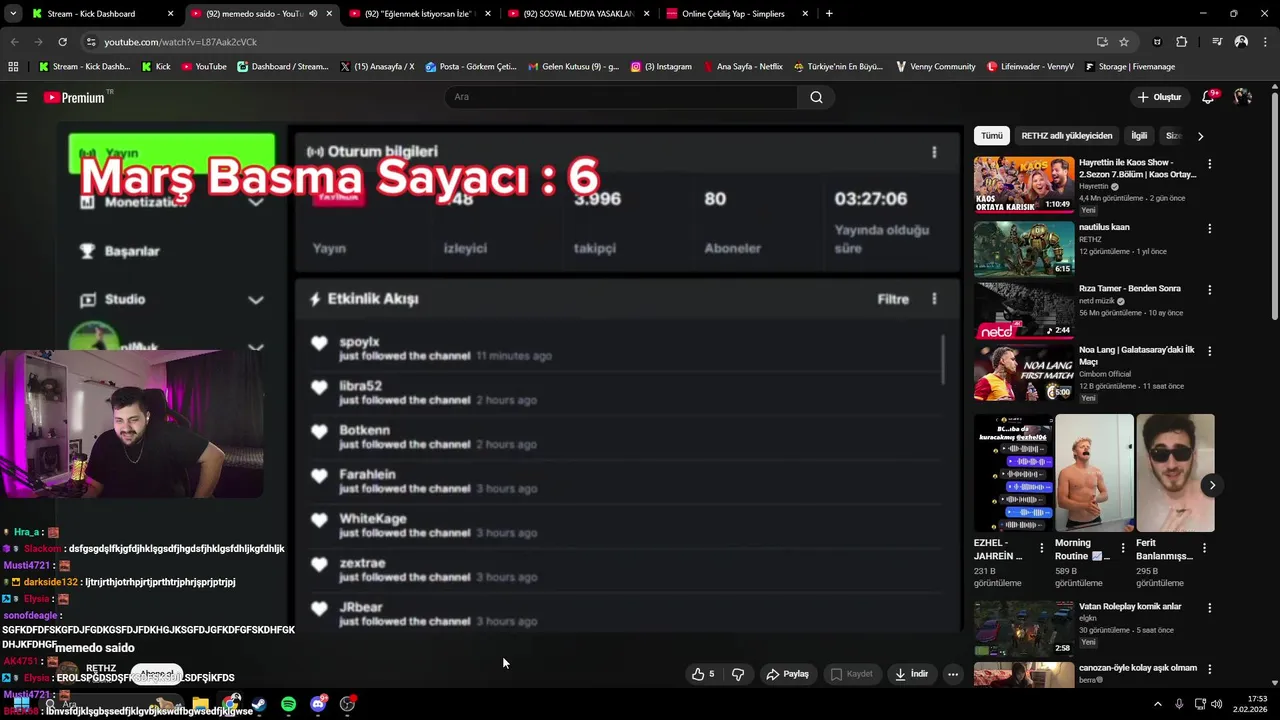The width and height of the screenshot is (1280, 720).
Task: Open options menu for nautilus kaan video
Action: click(x=1209, y=228)
